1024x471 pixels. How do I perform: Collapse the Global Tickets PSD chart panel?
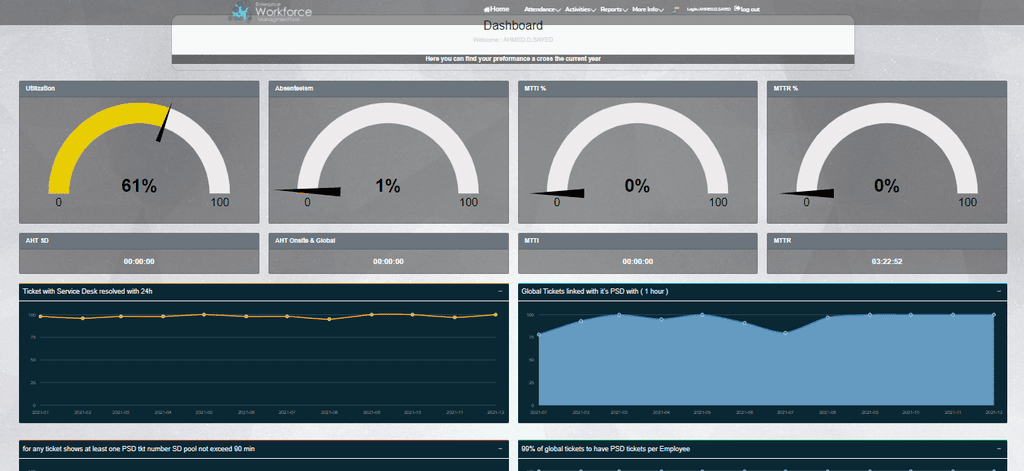pos(999,291)
